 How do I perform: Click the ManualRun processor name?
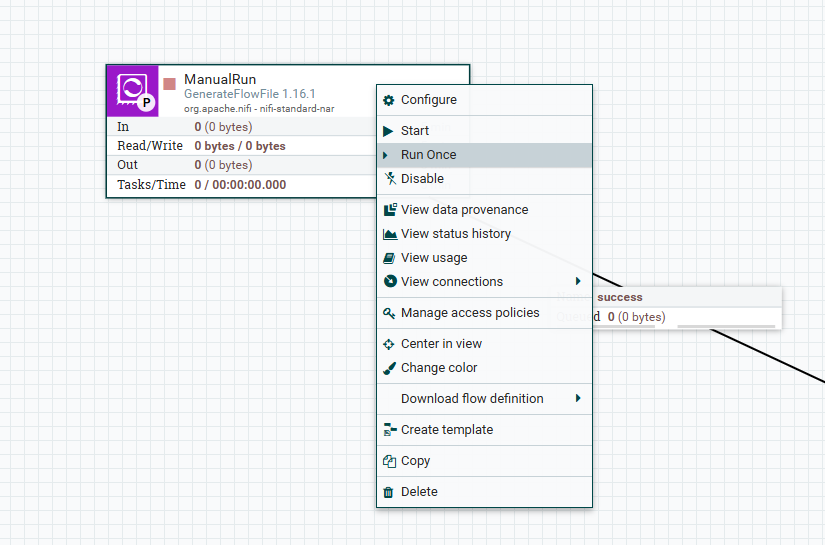pyautogui.click(x=220, y=79)
